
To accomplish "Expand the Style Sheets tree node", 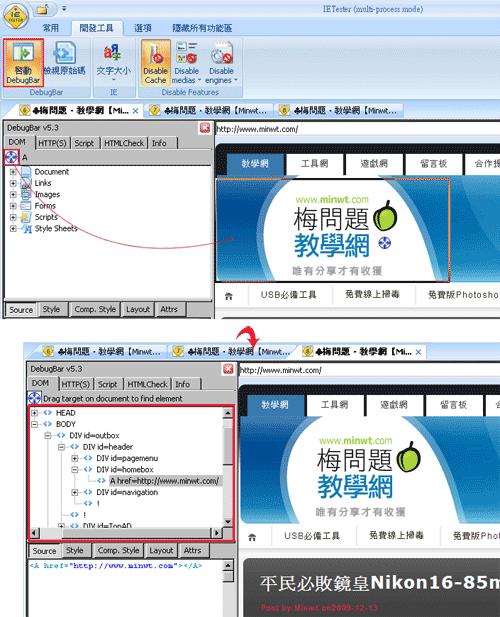I will coord(13,229).
